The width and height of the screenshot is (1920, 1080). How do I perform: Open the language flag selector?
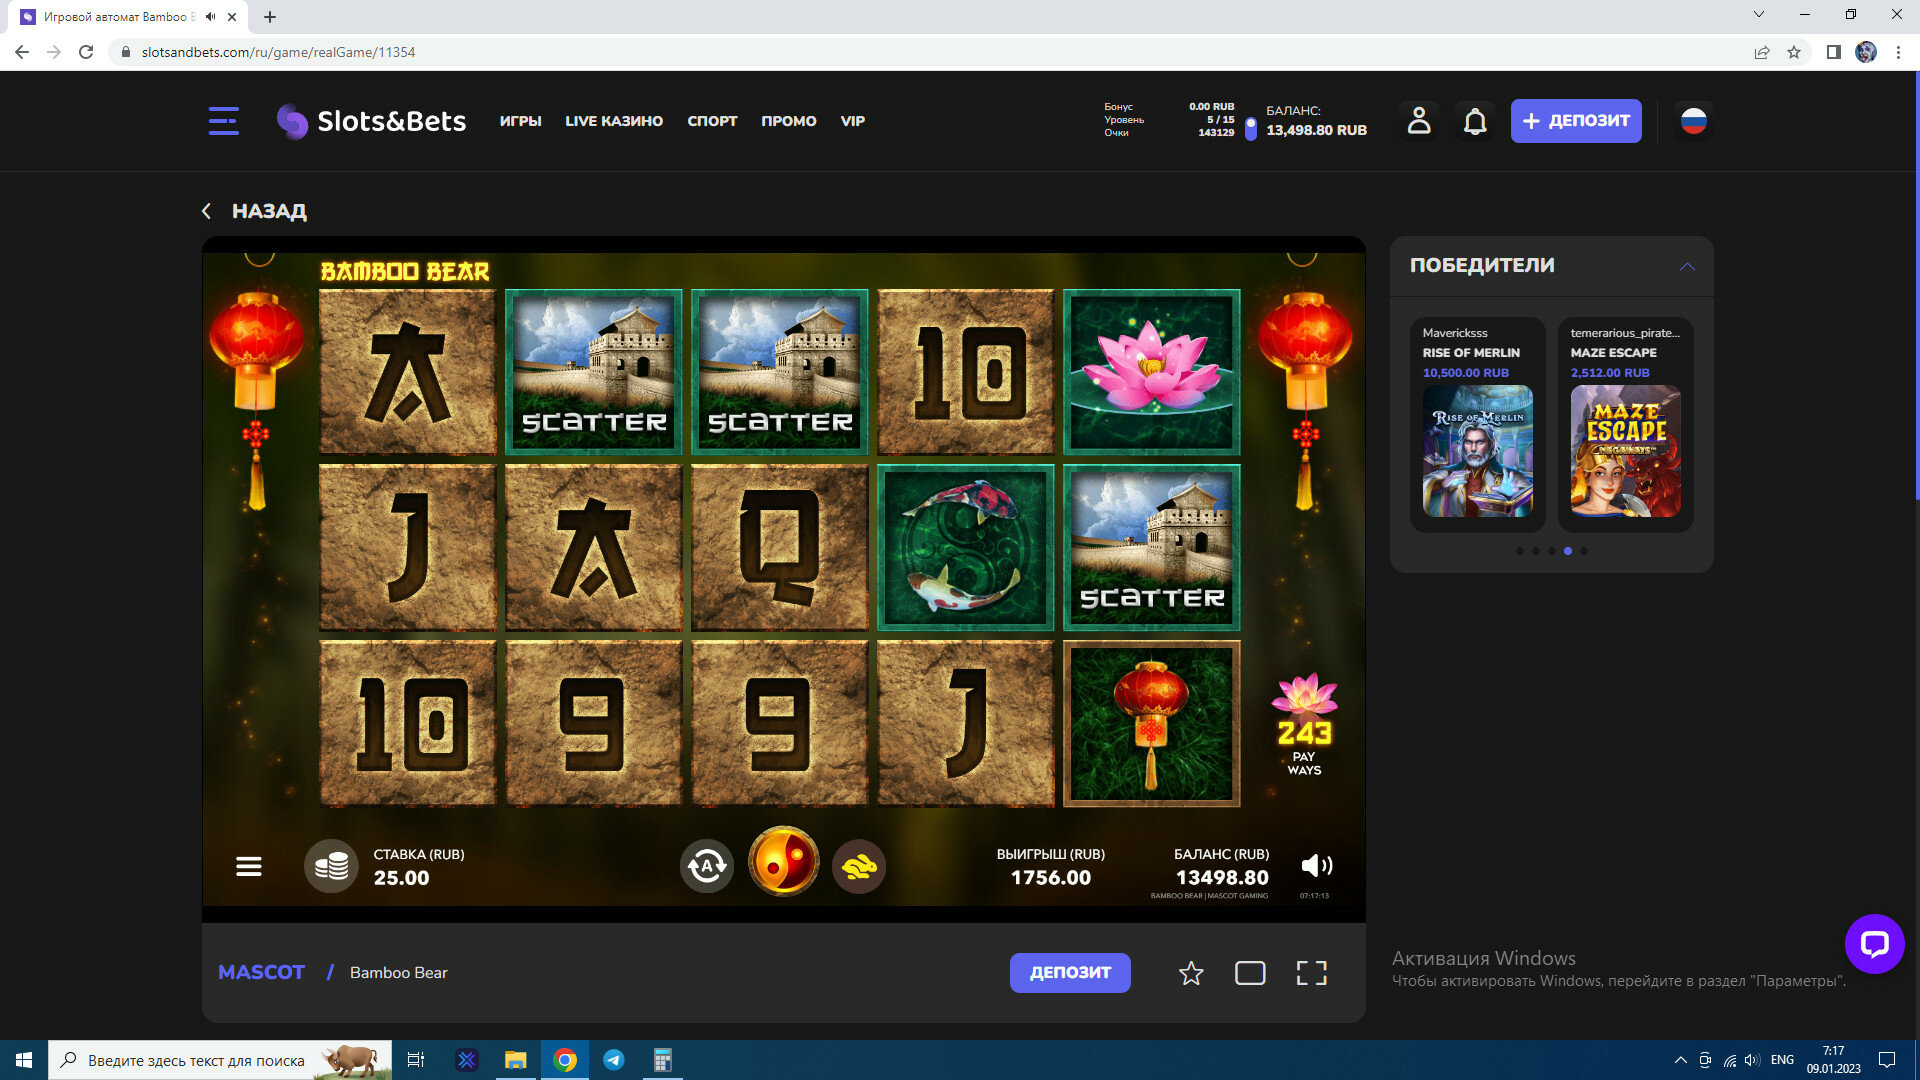click(1693, 121)
